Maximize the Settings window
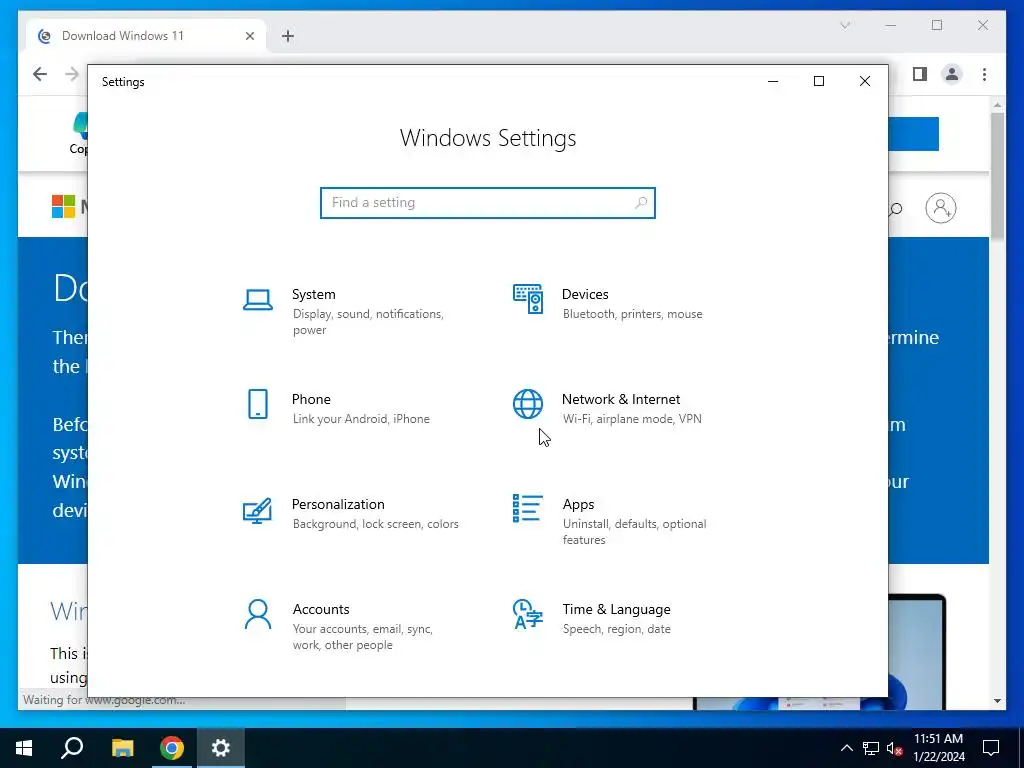 [x=818, y=81]
